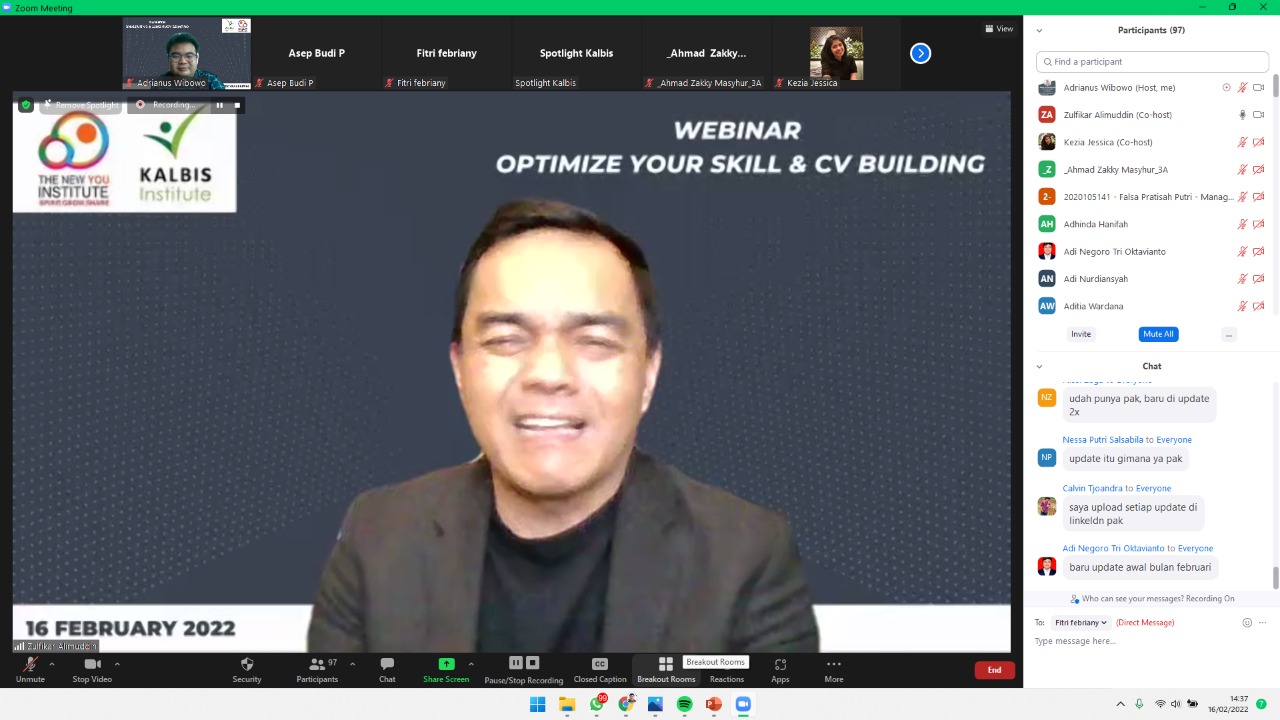Click the Closed Caption icon
The width and height of the screenshot is (1280, 720).
click(599, 665)
